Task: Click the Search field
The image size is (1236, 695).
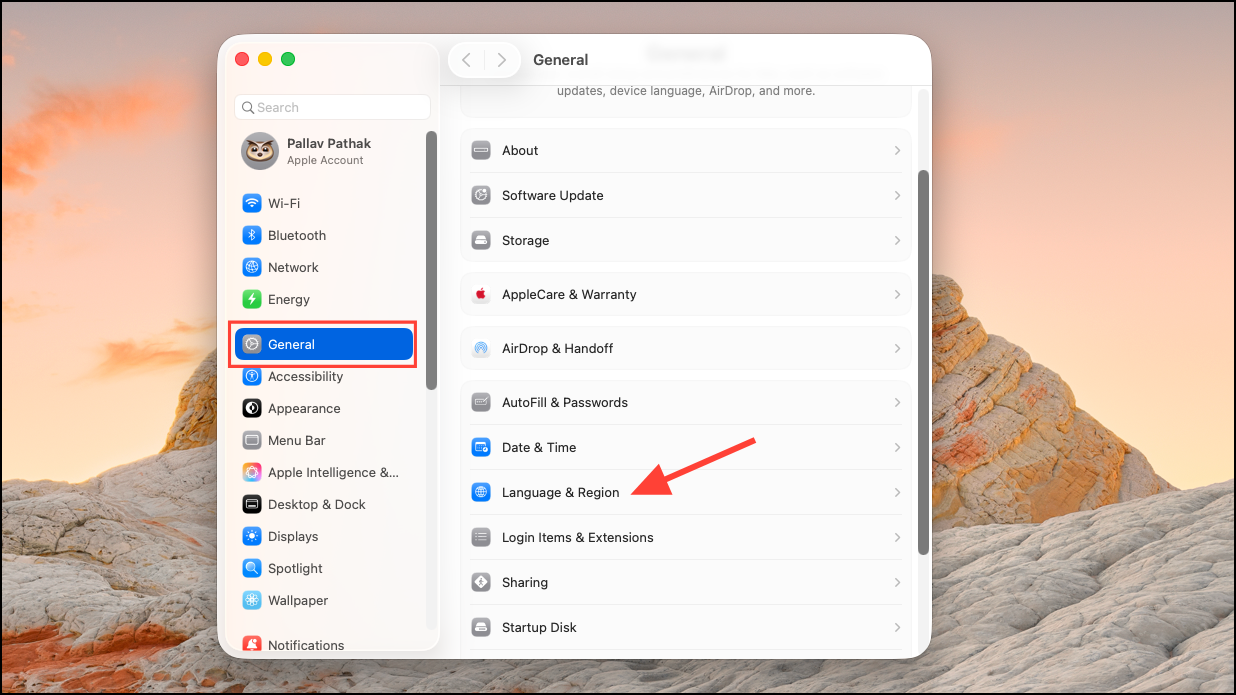Action: pos(332,107)
